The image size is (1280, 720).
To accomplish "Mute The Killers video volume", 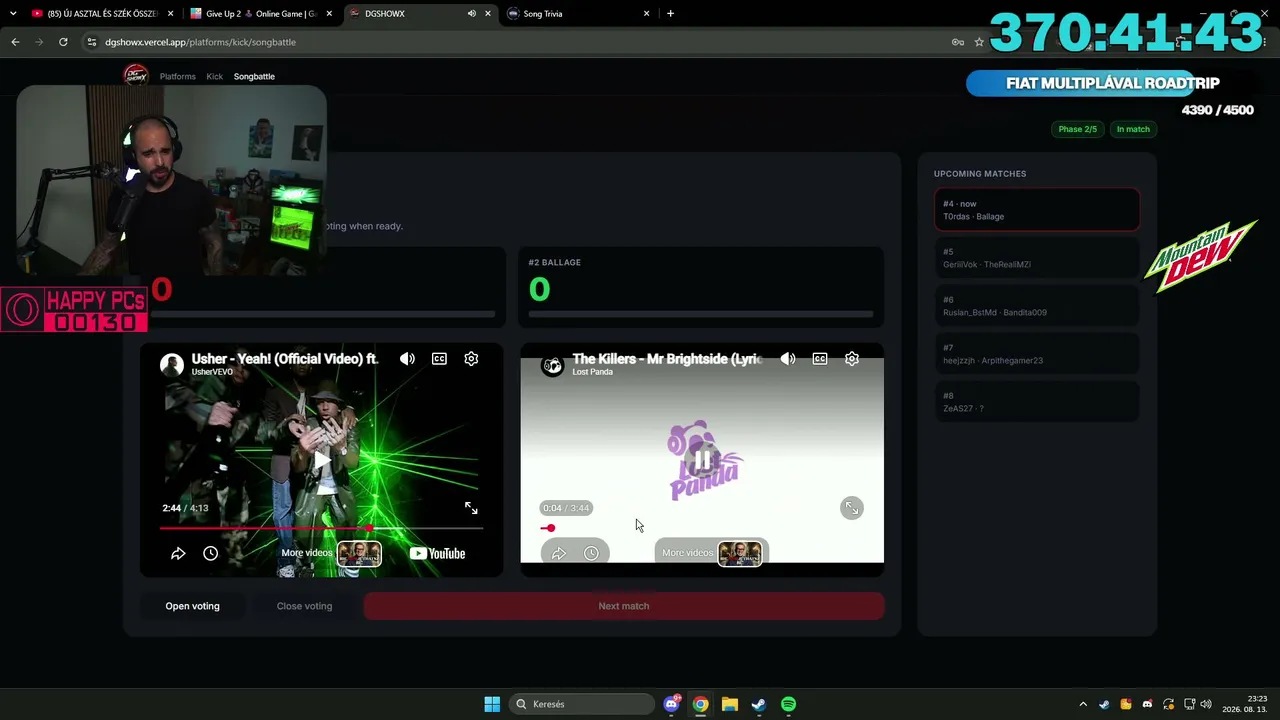I will point(788,359).
